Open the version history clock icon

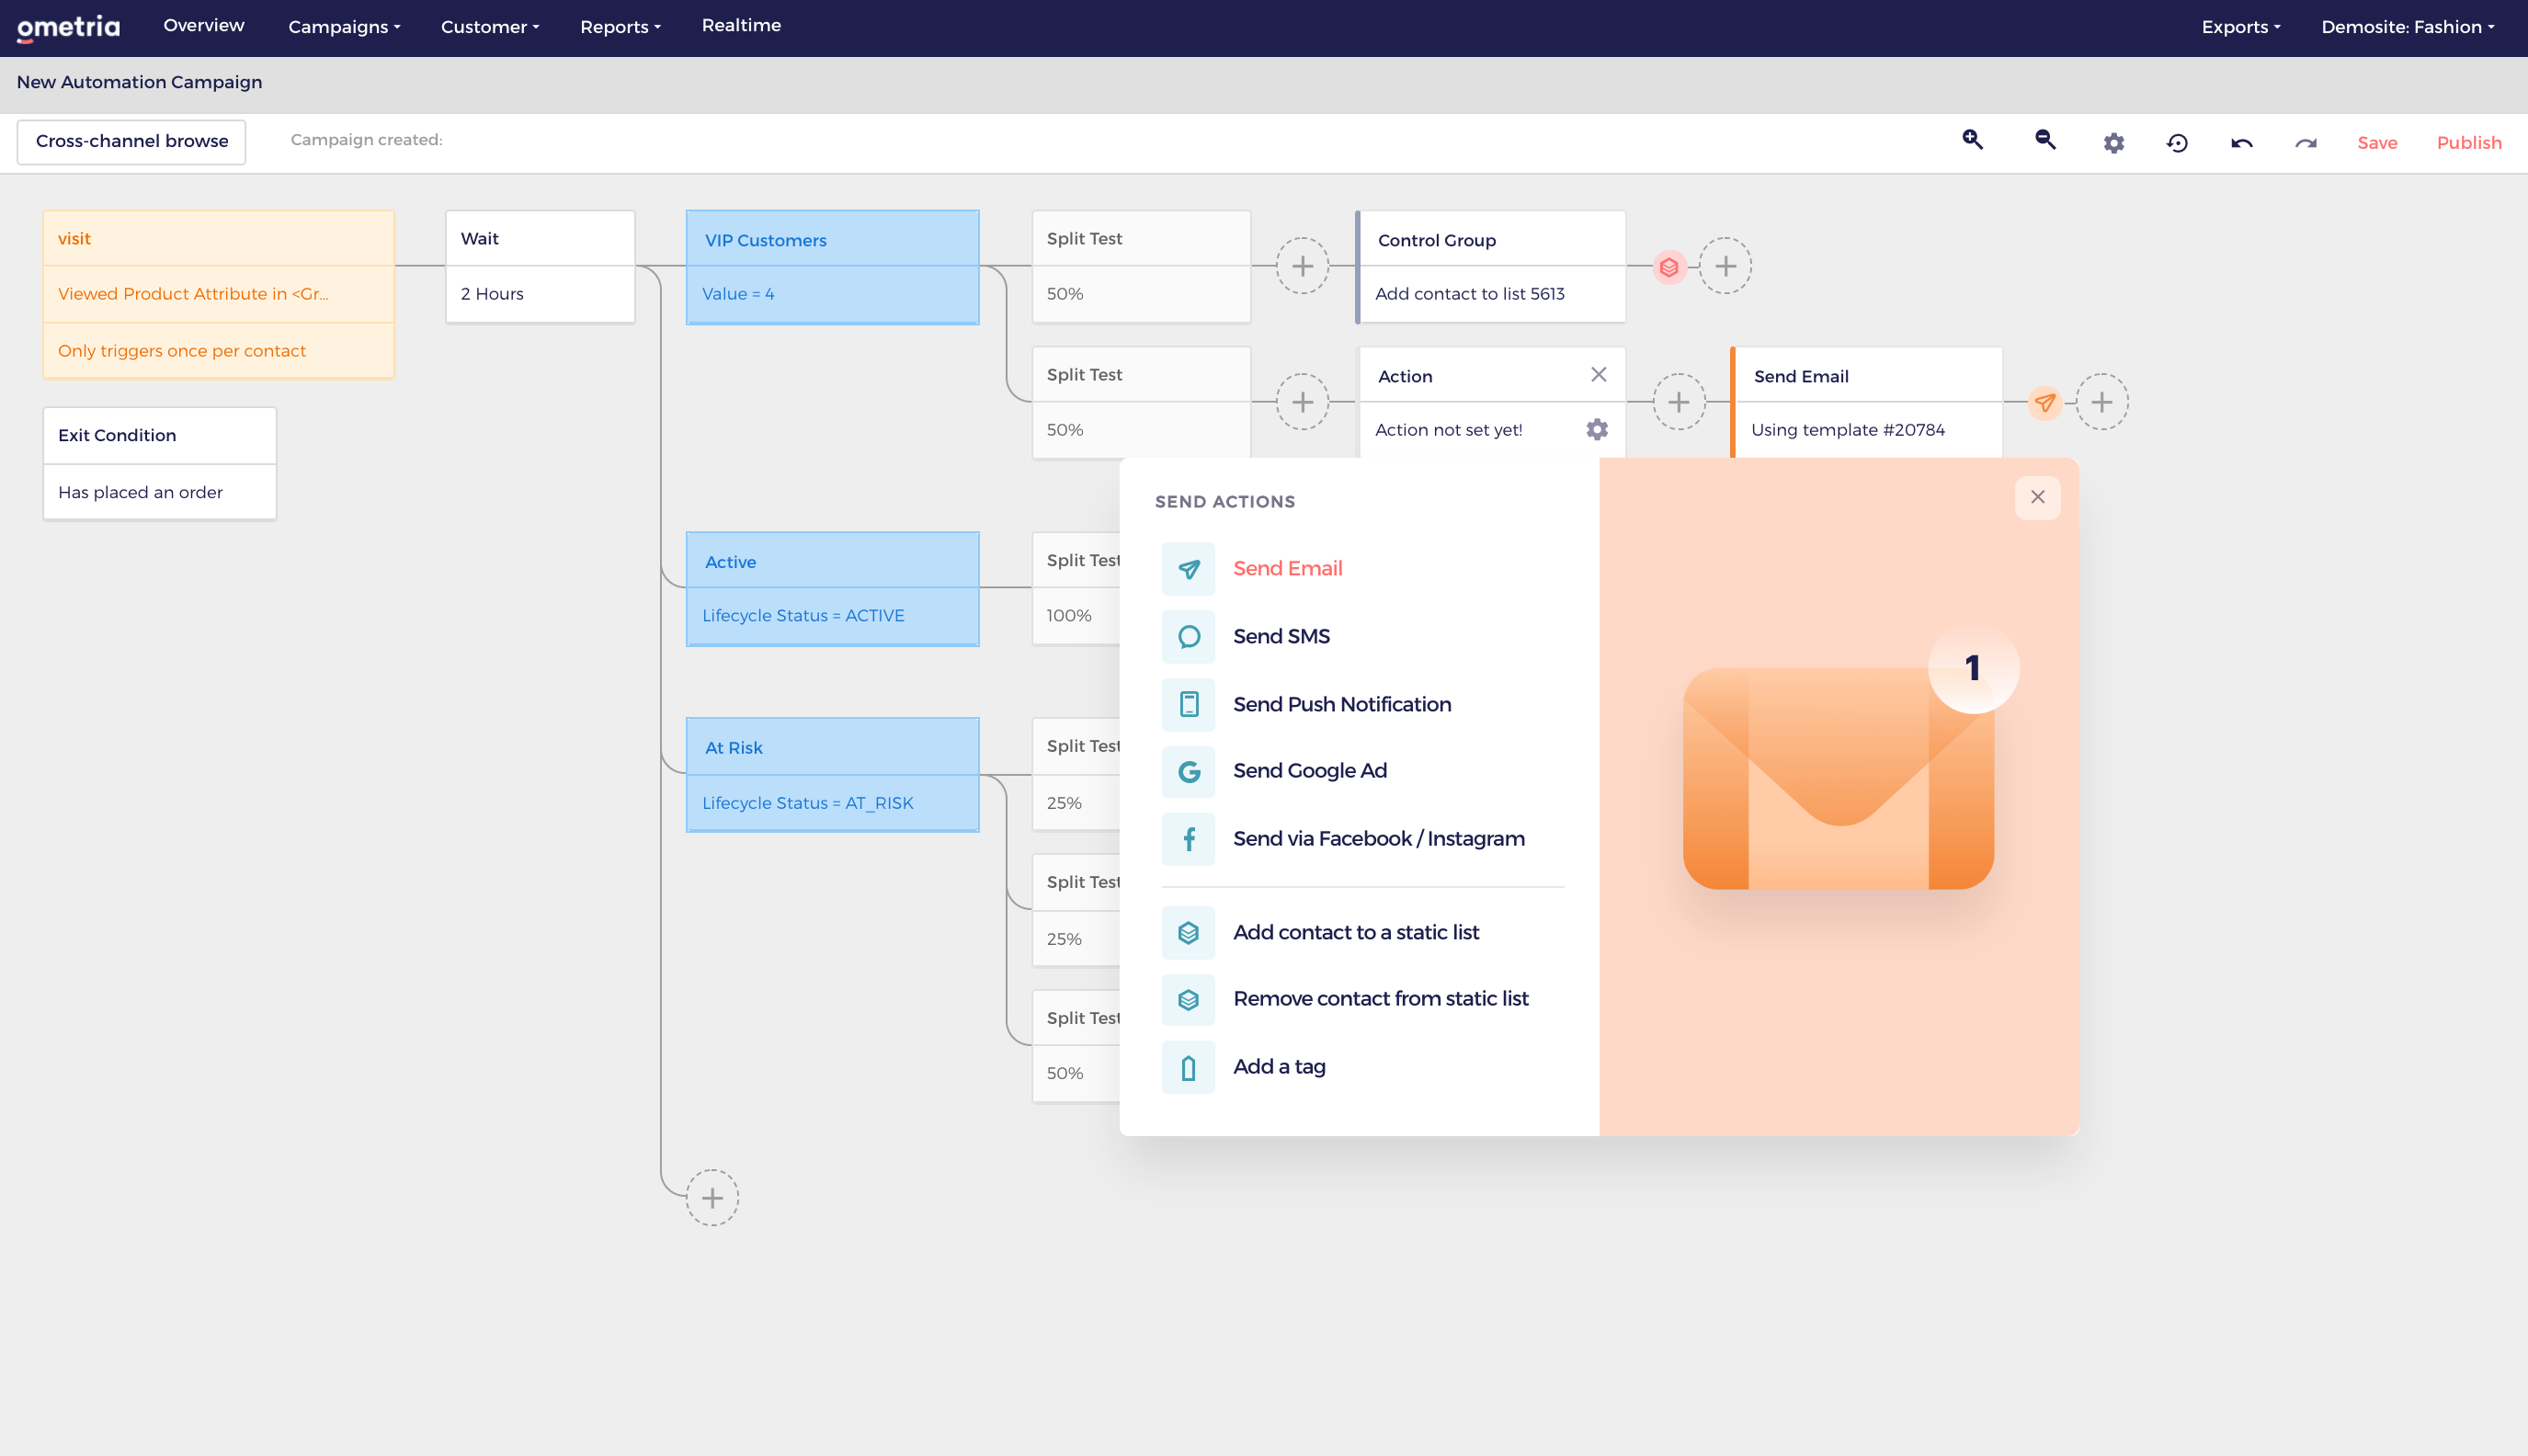tap(2177, 143)
